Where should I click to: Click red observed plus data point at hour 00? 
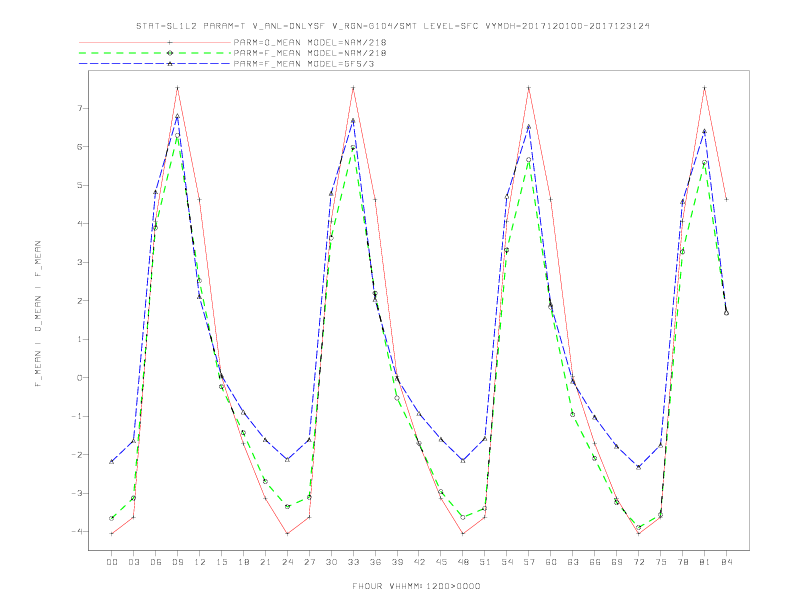(x=112, y=534)
